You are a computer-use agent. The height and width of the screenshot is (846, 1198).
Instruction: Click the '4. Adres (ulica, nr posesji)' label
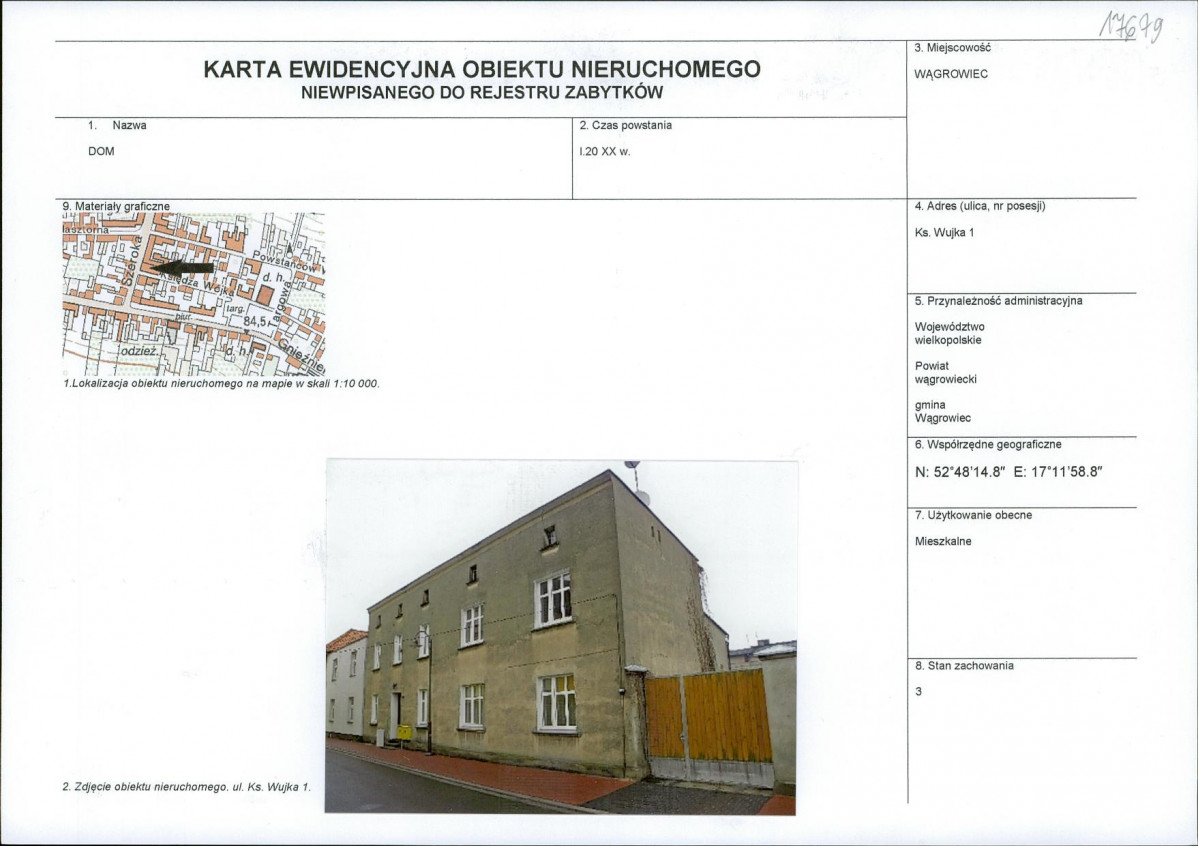pos(980,206)
